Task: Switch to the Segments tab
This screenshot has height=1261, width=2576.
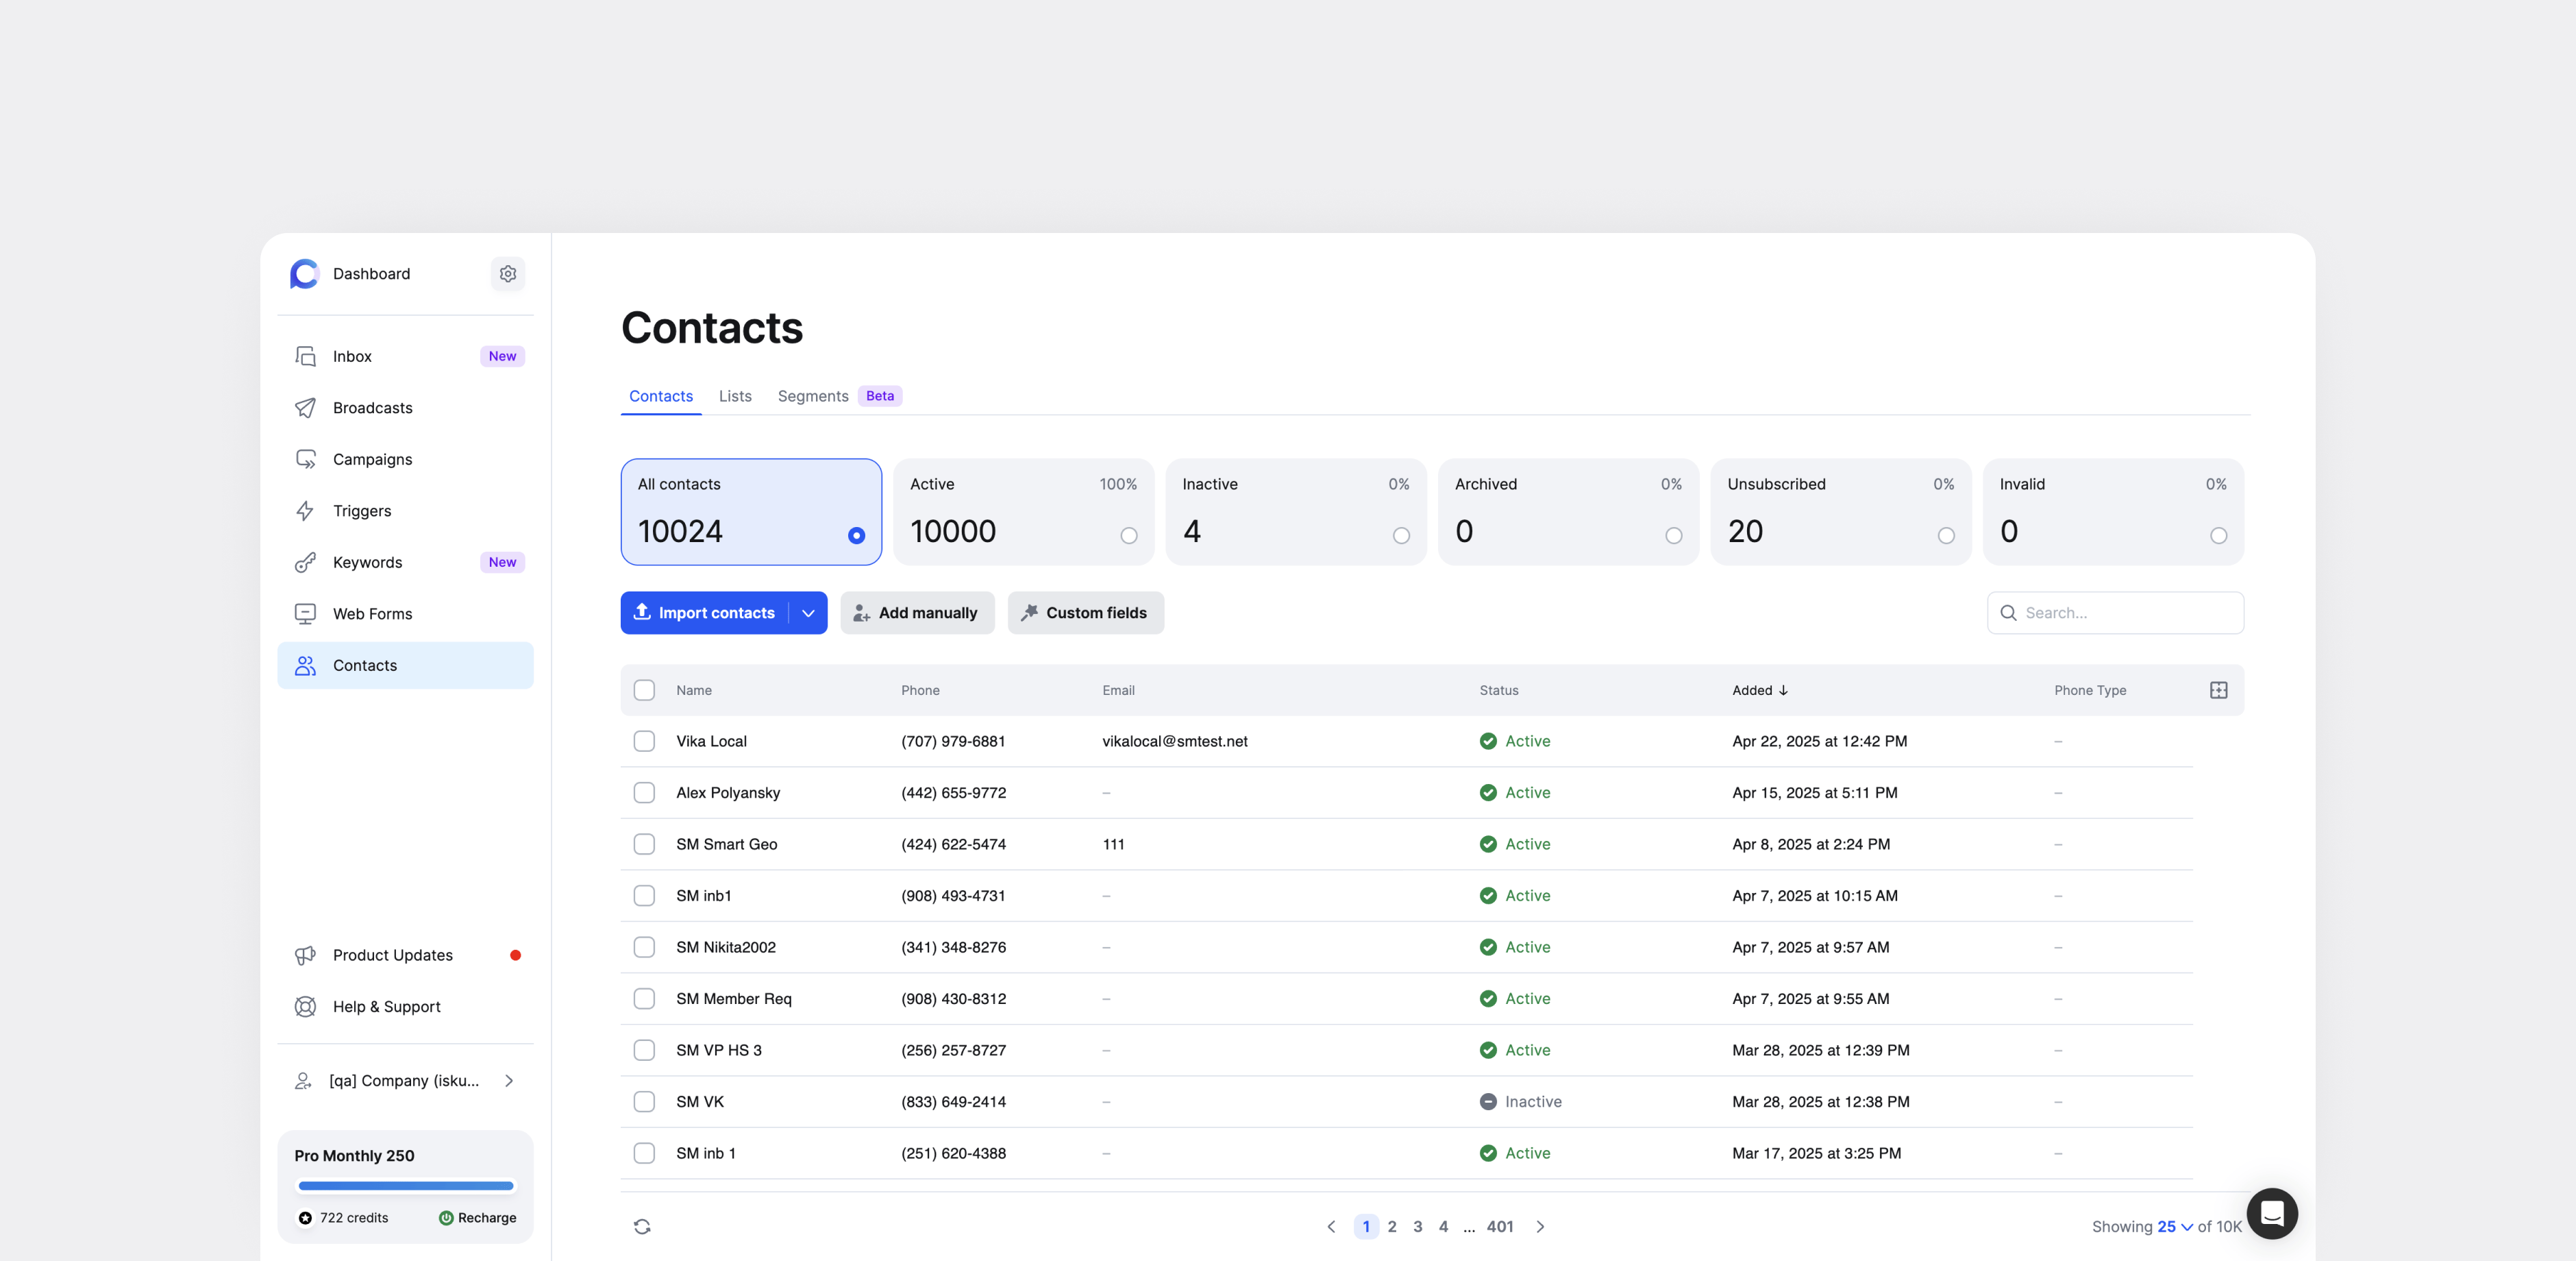Action: click(813, 396)
